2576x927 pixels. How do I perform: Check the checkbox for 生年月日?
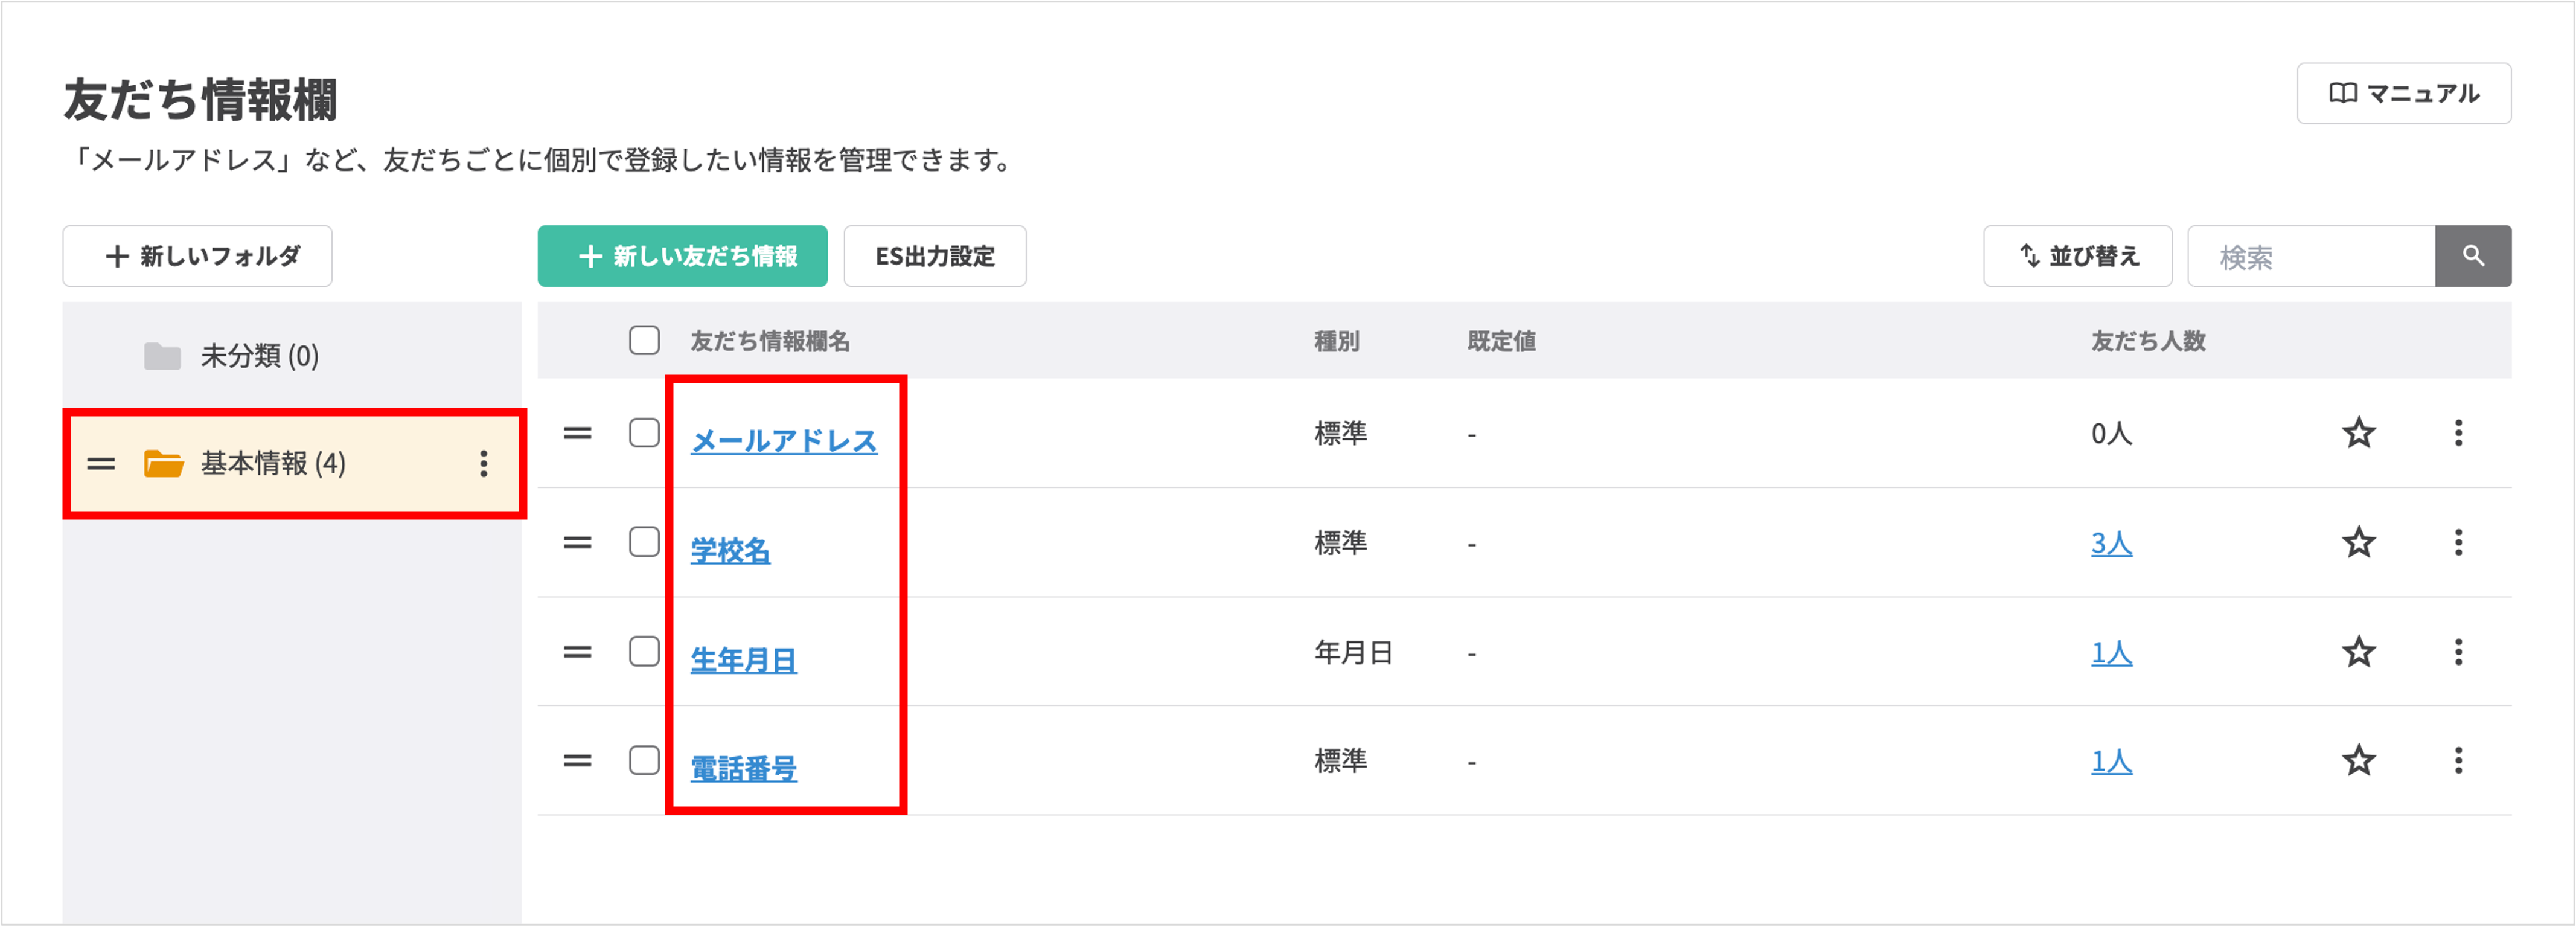643,652
